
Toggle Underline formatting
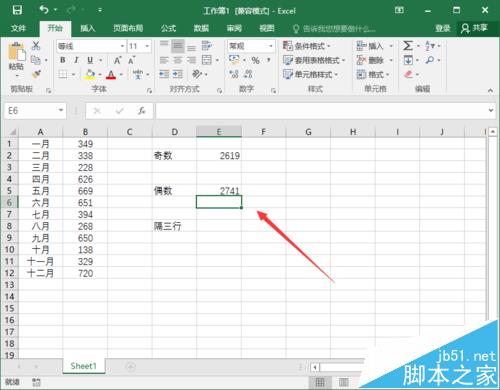[x=90, y=60]
